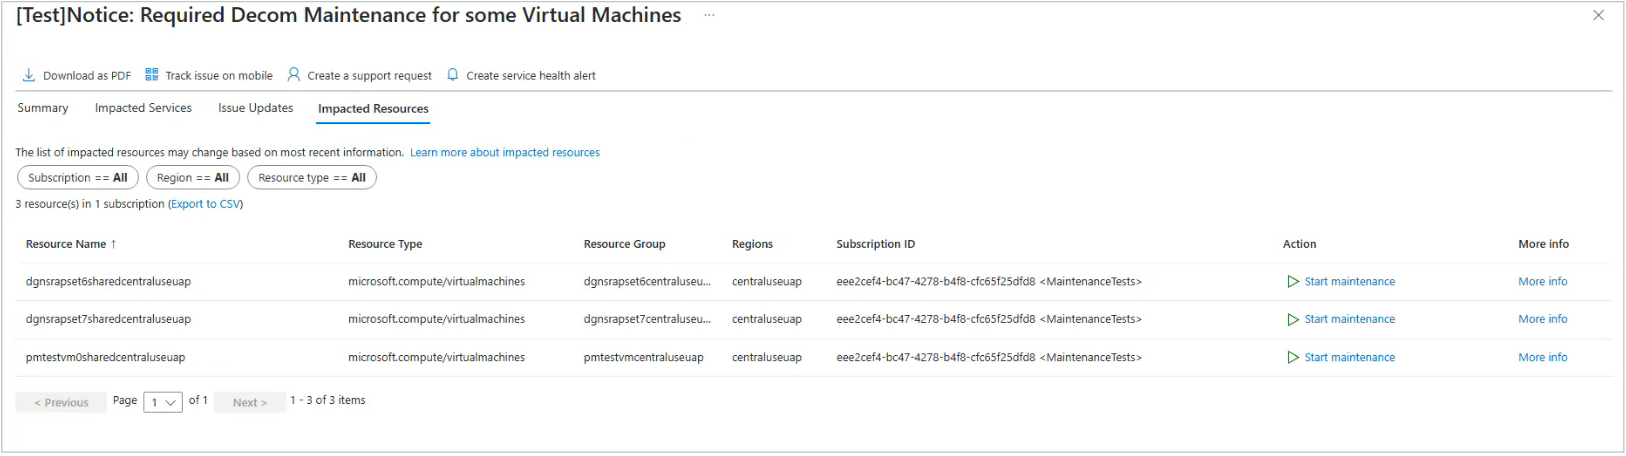Open the ellipsis menu beside the notice title
Screen dimensions: 1626x456
click(x=709, y=16)
